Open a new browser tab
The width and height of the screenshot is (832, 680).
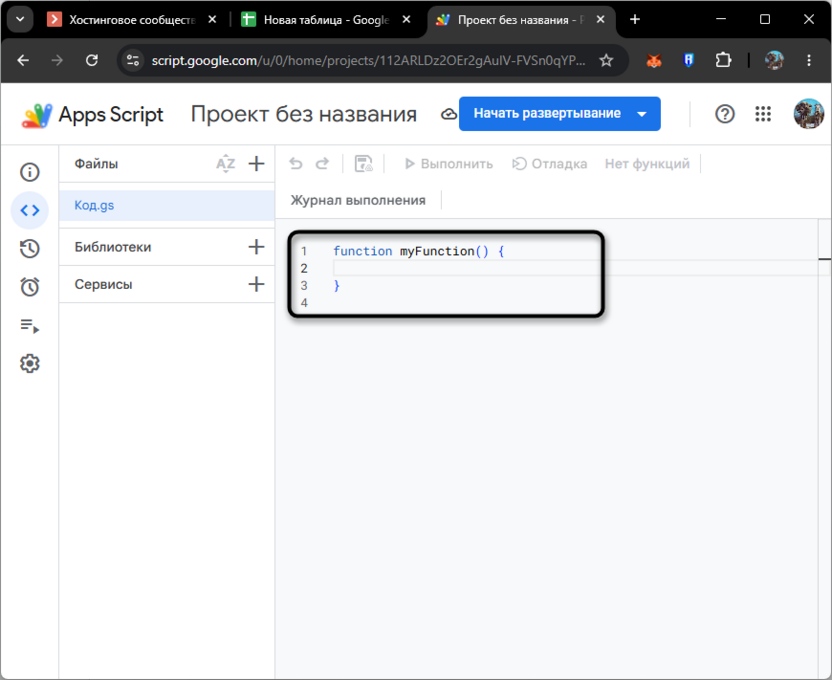(635, 20)
